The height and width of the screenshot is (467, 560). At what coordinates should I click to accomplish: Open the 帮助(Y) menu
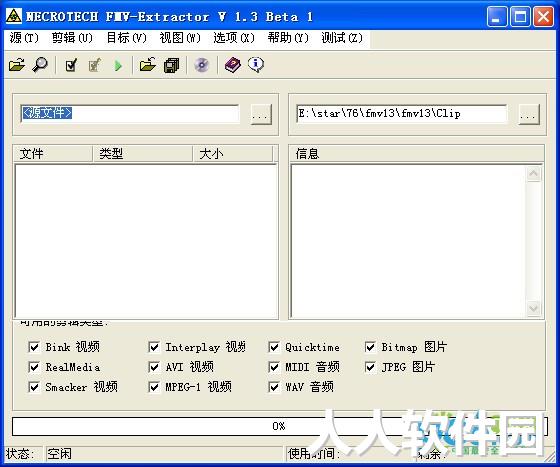[288, 37]
